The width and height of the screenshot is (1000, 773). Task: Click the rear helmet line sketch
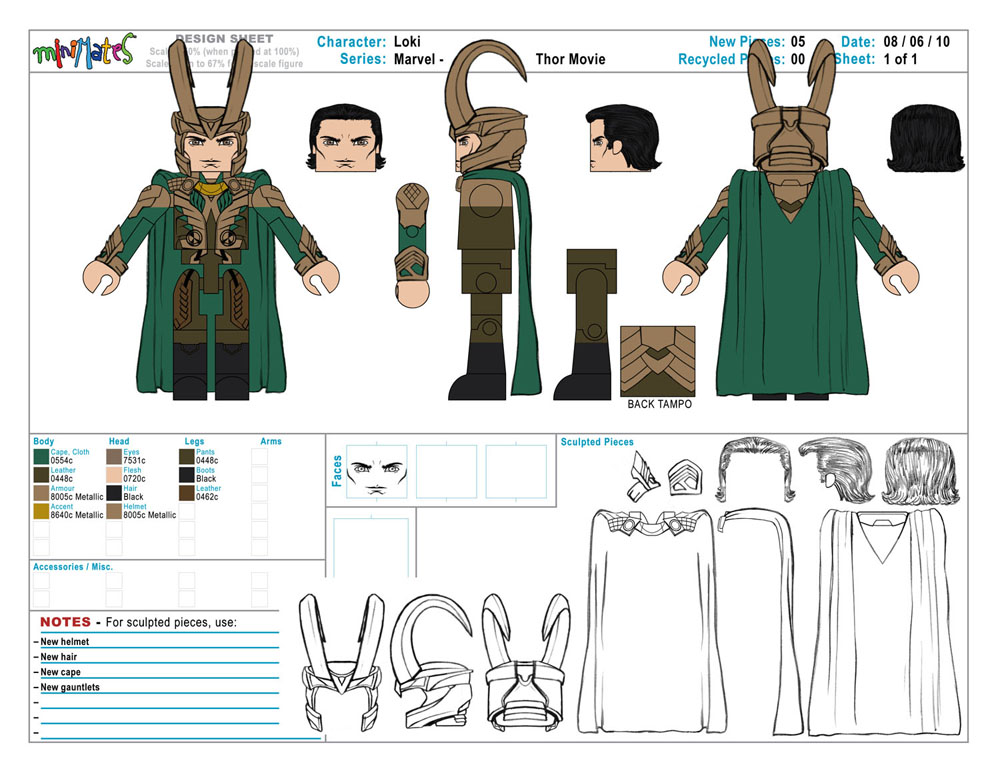pyautogui.click(x=526, y=661)
